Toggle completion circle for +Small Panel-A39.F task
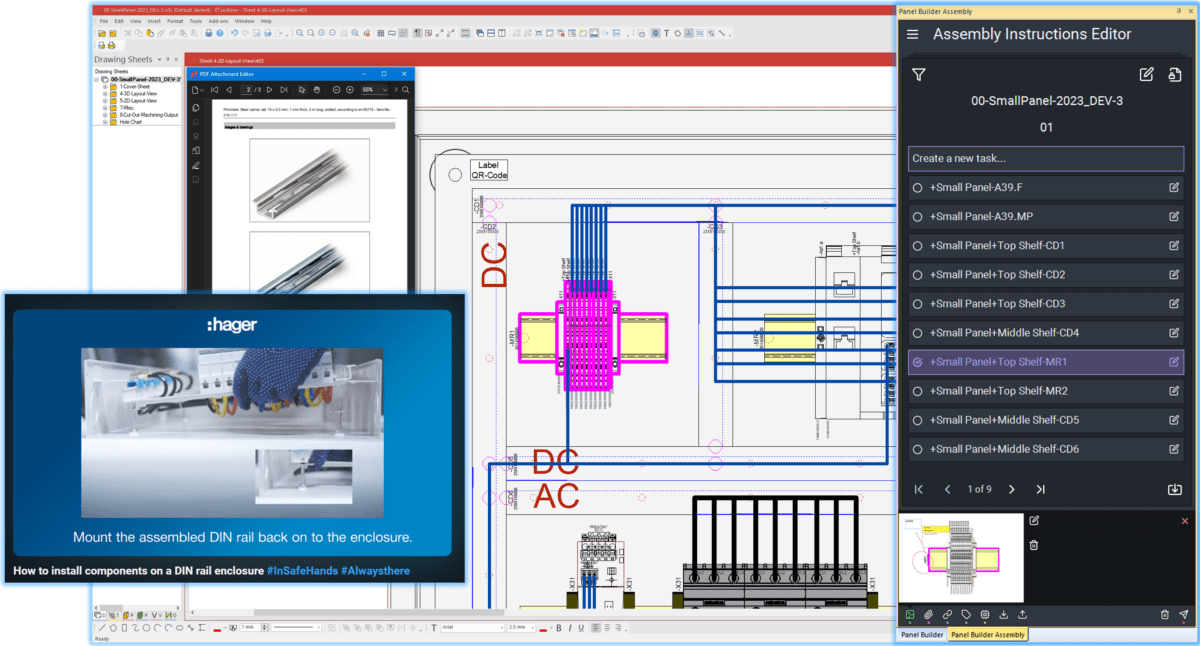Screen dimensions: 1200x646 pyautogui.click(x=917, y=187)
